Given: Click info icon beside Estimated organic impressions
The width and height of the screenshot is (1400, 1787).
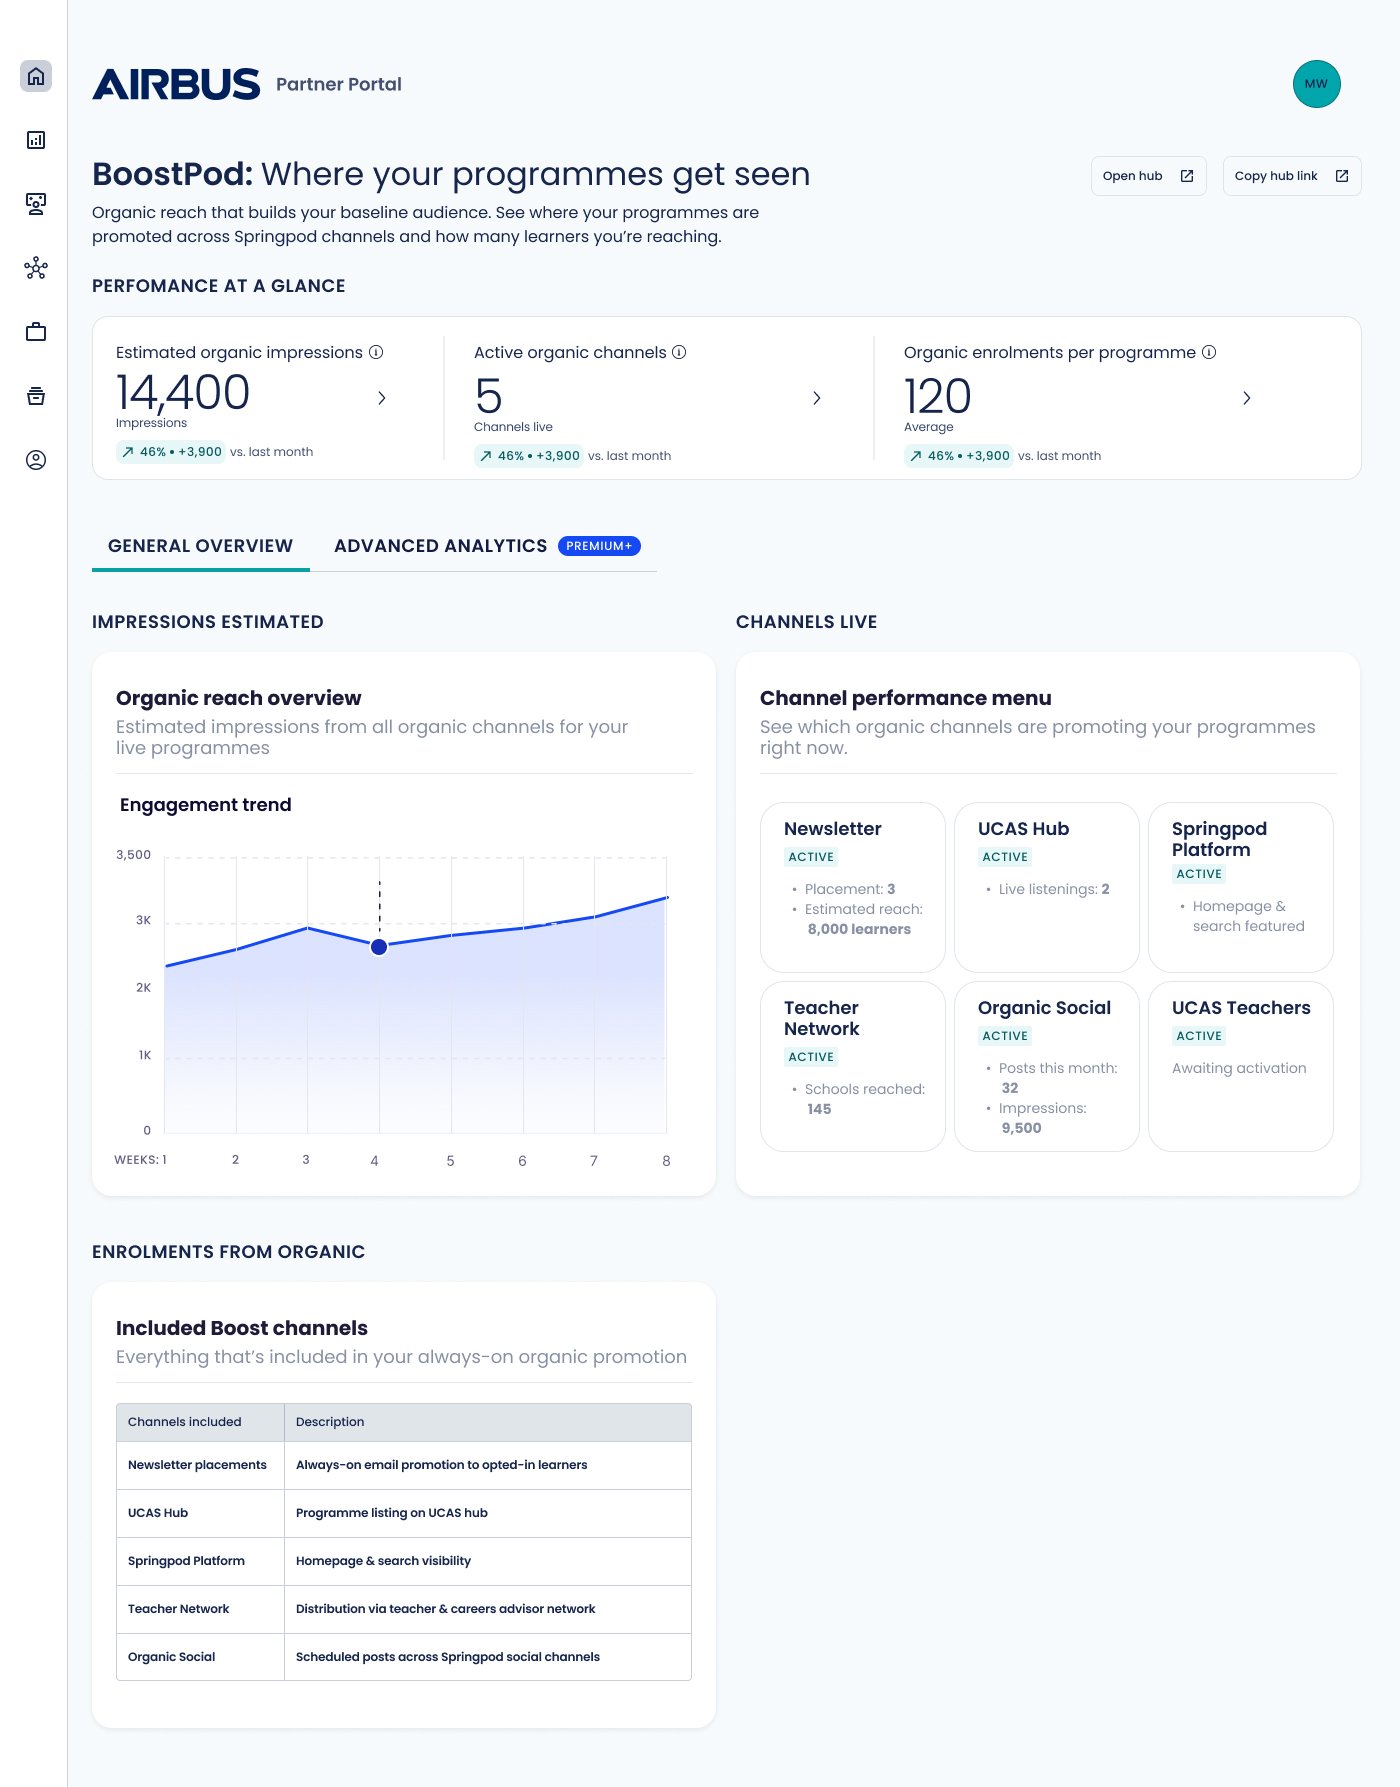Looking at the screenshot, I should [376, 352].
